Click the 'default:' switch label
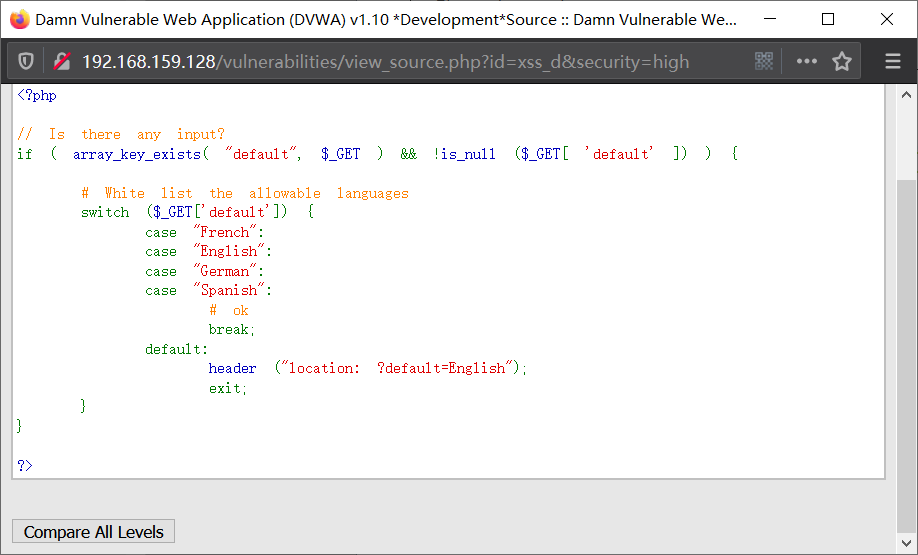The height and width of the screenshot is (555, 918). point(176,350)
